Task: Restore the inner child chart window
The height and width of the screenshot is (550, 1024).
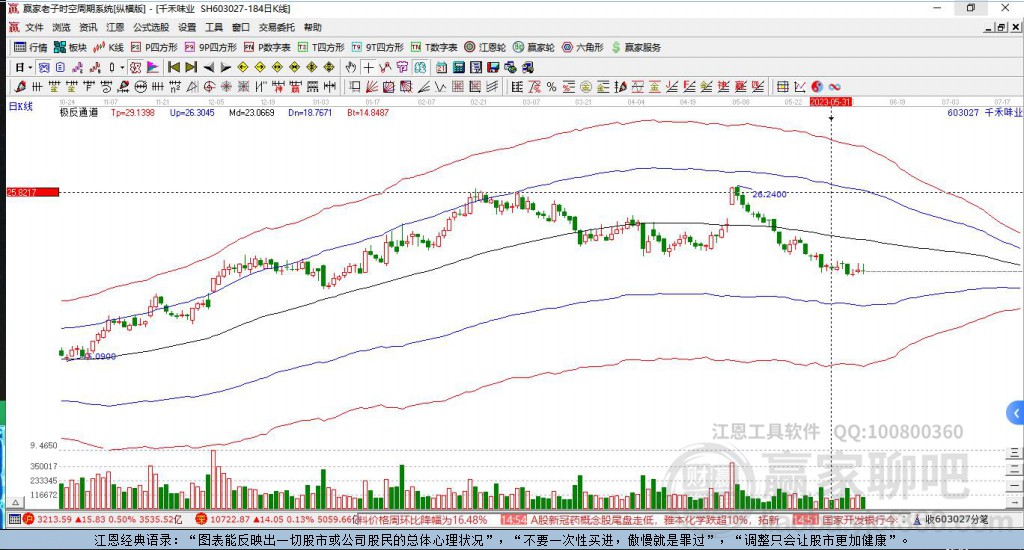Action: pos(1001,27)
